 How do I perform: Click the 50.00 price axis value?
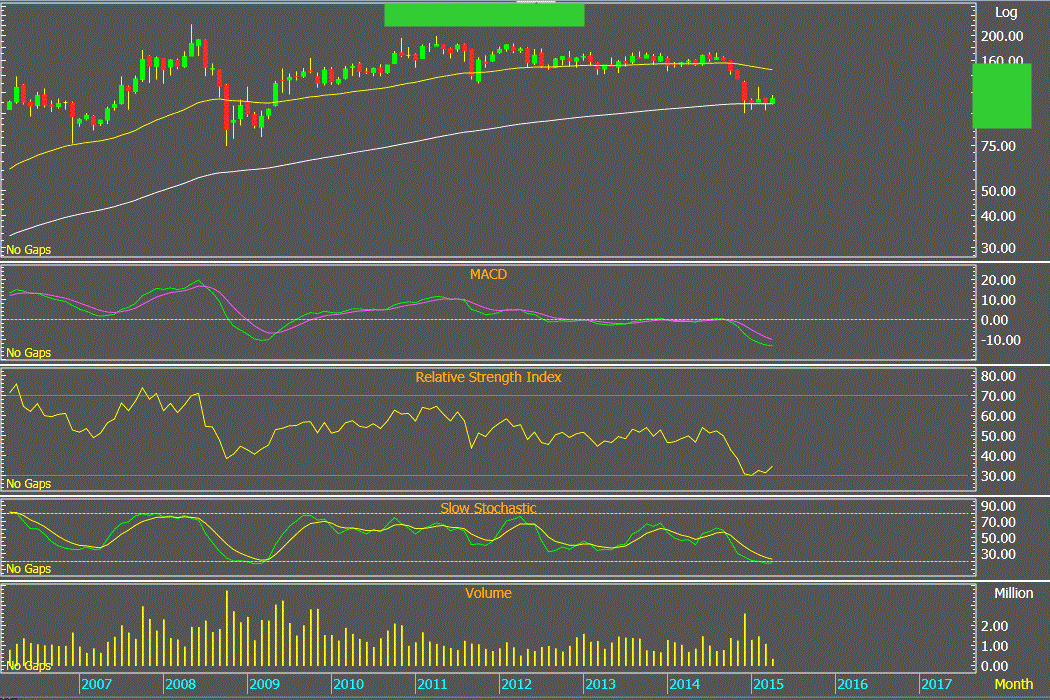998,192
